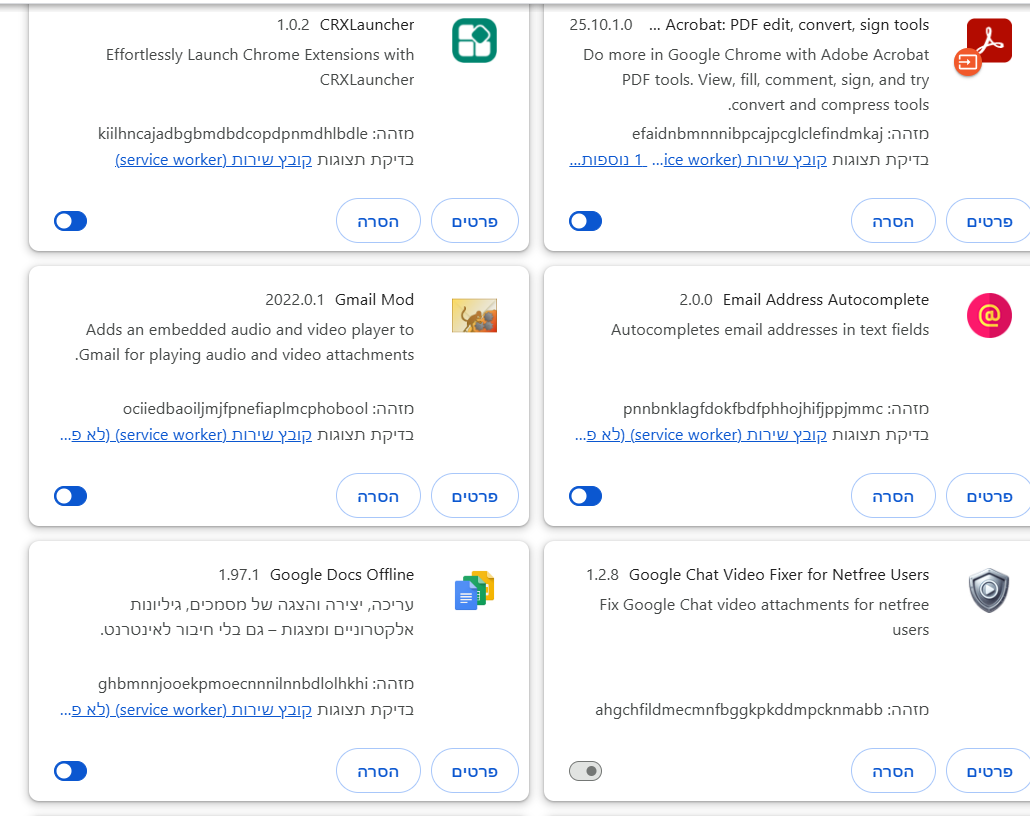
Task: Click the Adobe Acrobat extension icon
Action: [x=988, y=41]
